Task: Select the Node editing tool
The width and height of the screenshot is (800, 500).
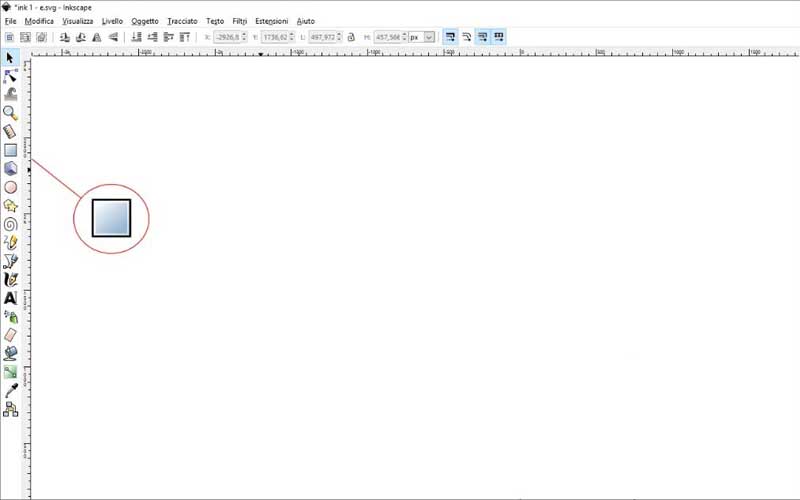Action: pyautogui.click(x=10, y=76)
